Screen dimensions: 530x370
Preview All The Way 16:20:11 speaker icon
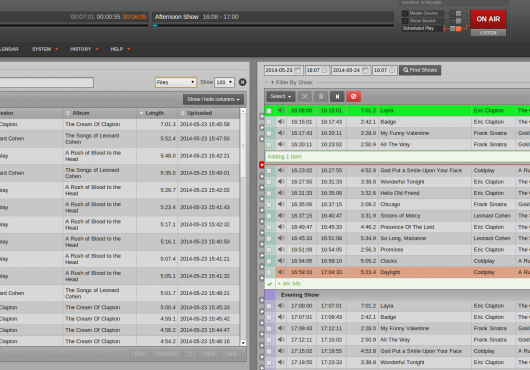click(x=281, y=144)
